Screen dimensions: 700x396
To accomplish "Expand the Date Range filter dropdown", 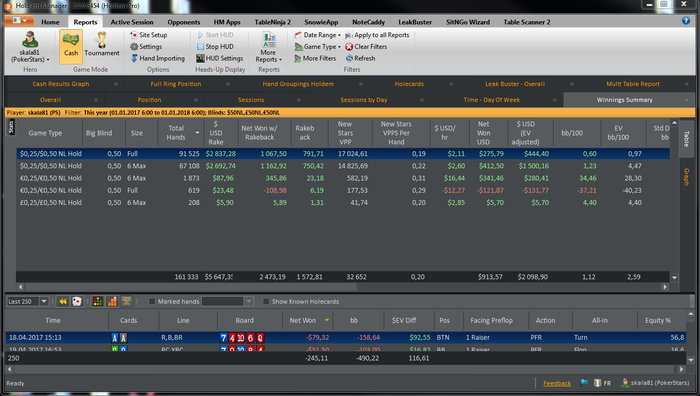I will (339, 35).
